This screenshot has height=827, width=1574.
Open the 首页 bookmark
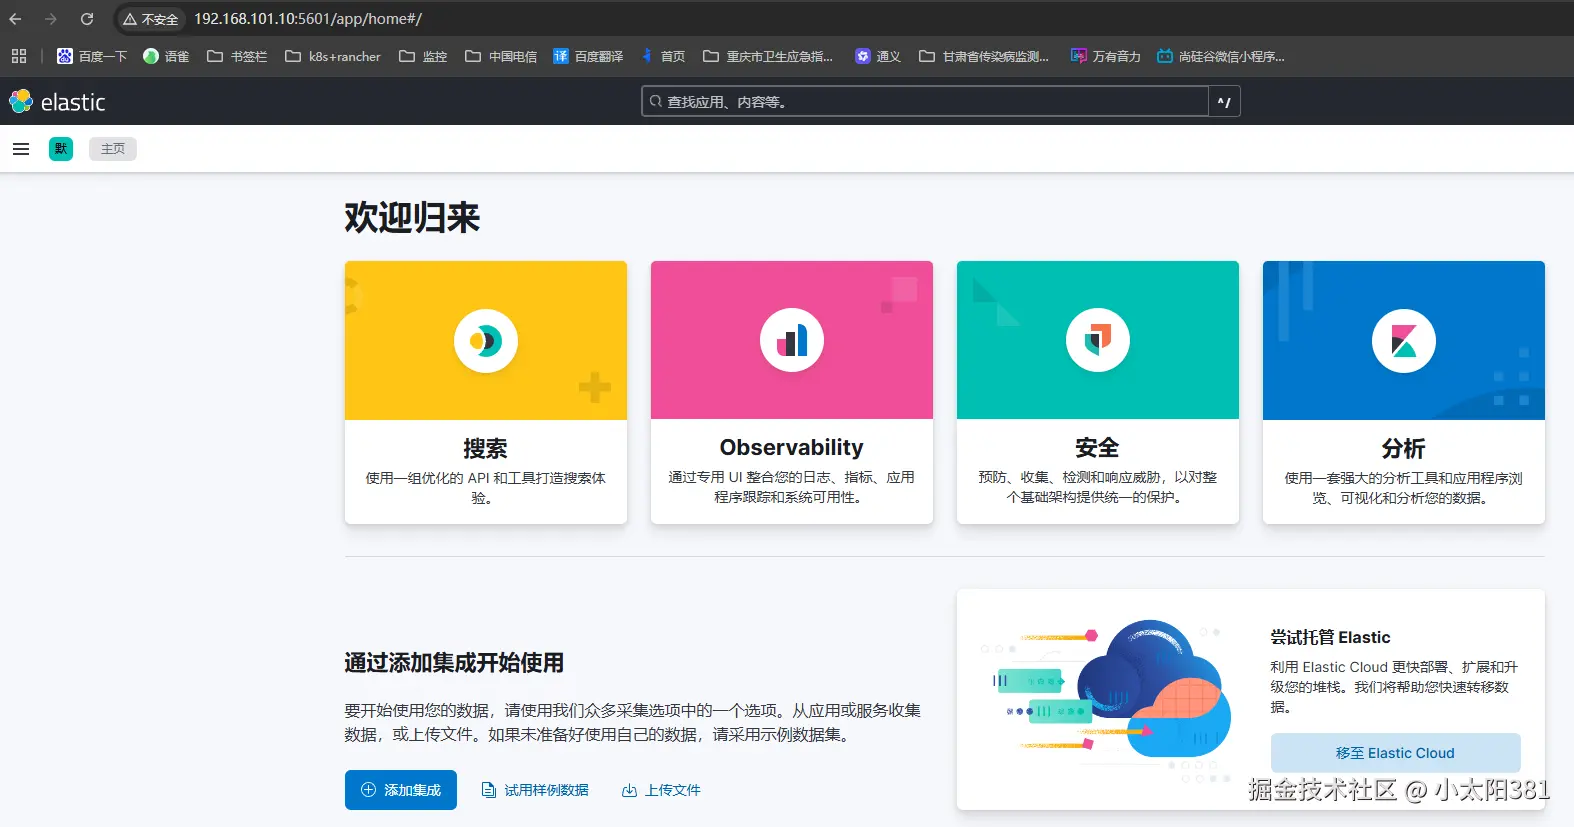pos(664,56)
